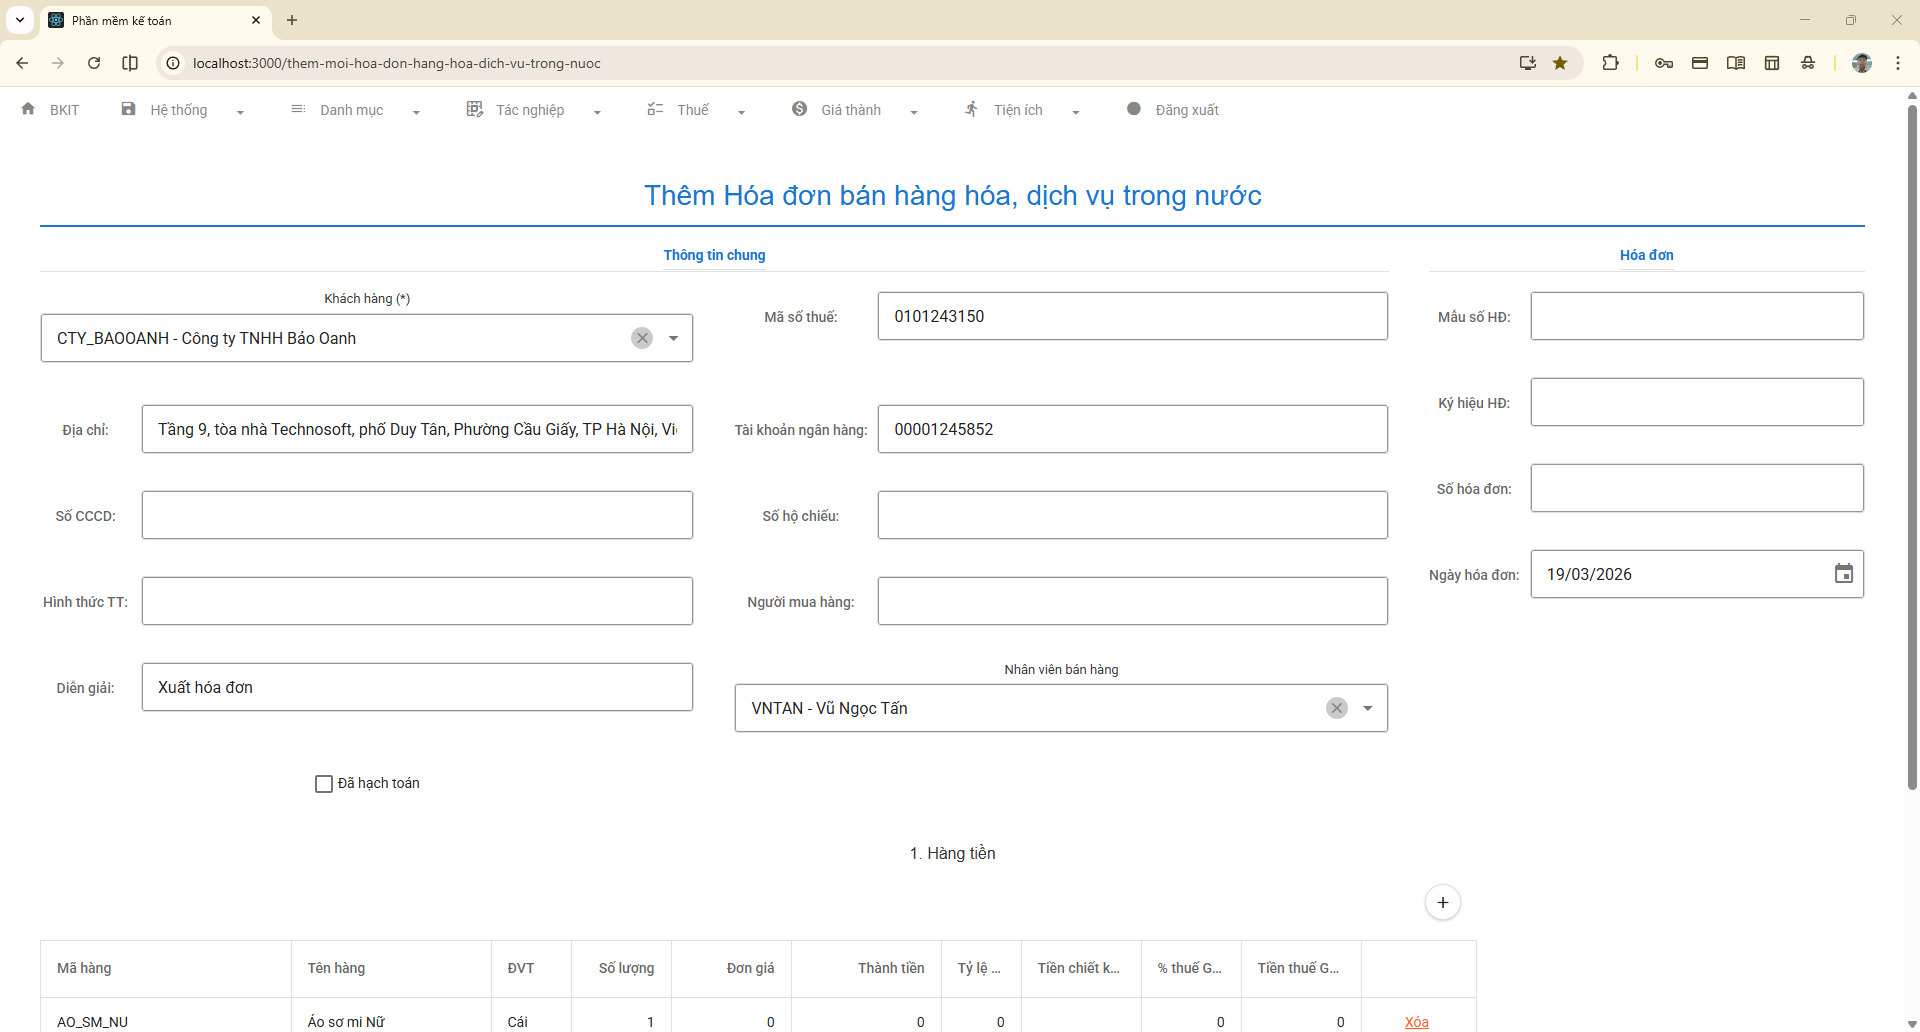The width and height of the screenshot is (1920, 1032).
Task: Switch to the Hóa đơn tab
Action: (x=1646, y=255)
